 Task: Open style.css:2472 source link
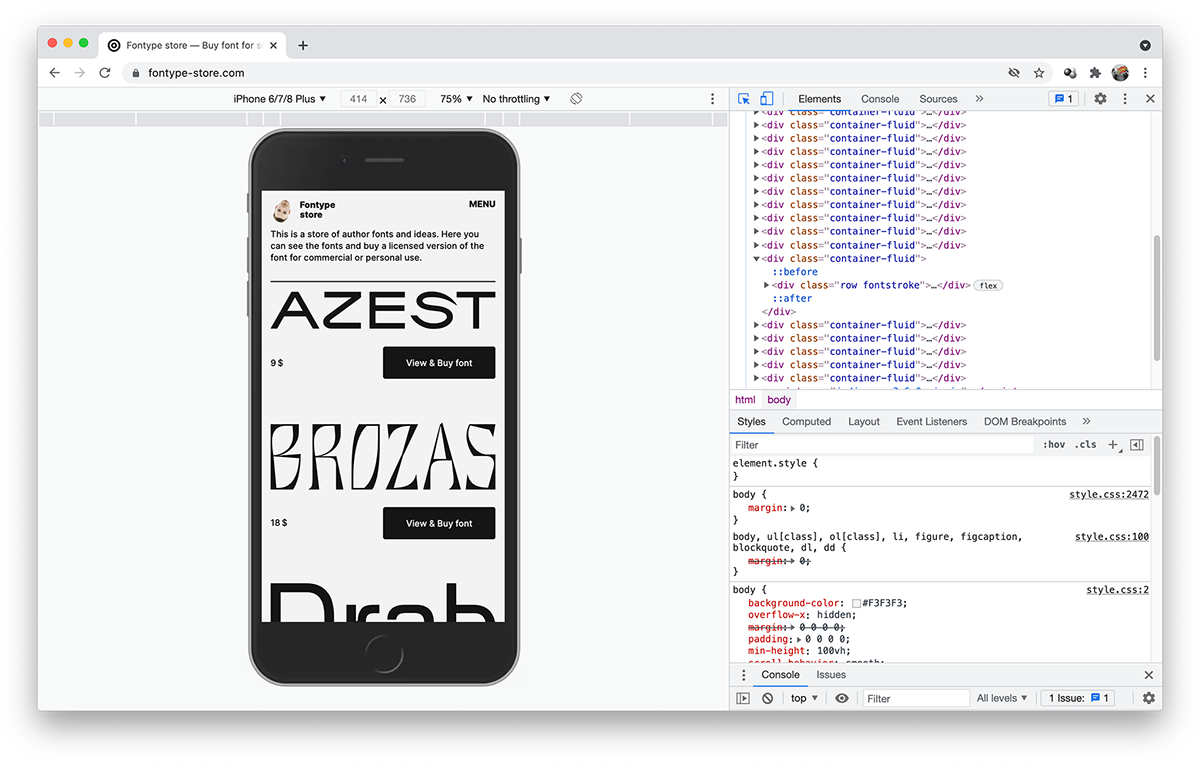(1109, 495)
